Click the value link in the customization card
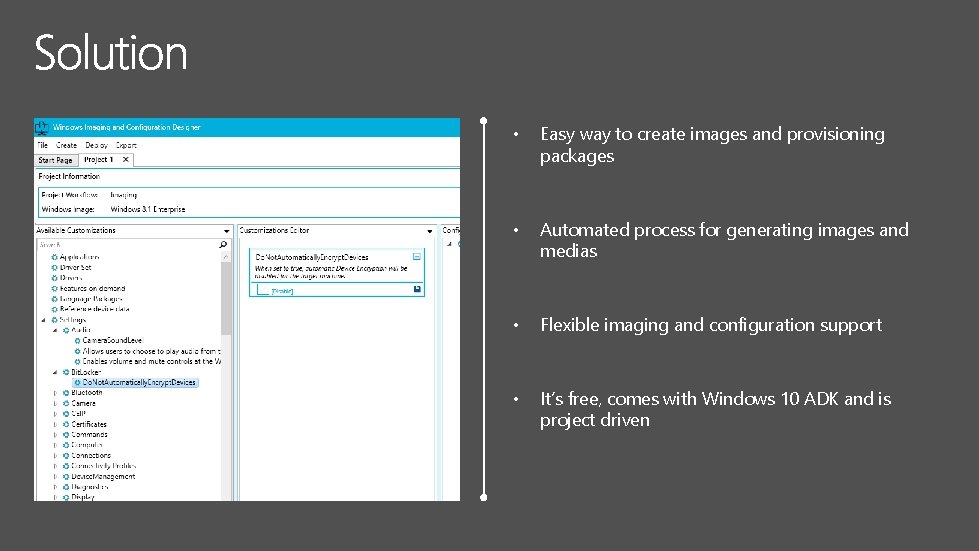Viewport: 979px width, 551px height. [x=282, y=291]
